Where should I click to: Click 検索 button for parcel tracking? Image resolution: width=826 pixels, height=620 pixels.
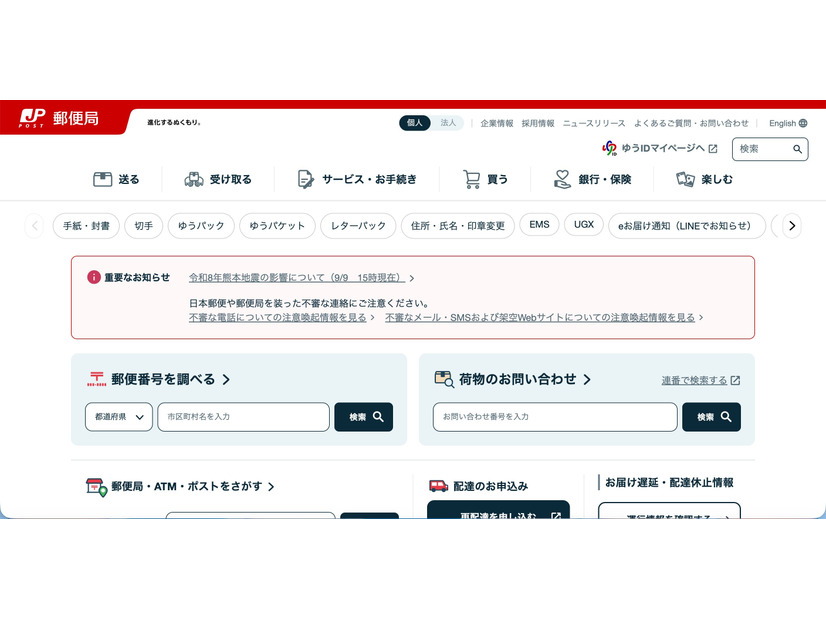[x=711, y=417]
